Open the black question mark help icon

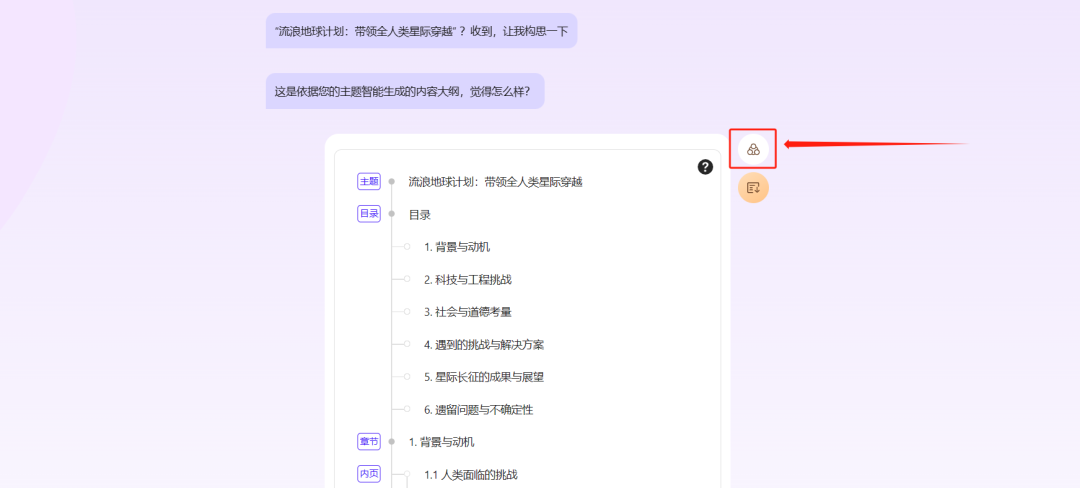click(705, 167)
